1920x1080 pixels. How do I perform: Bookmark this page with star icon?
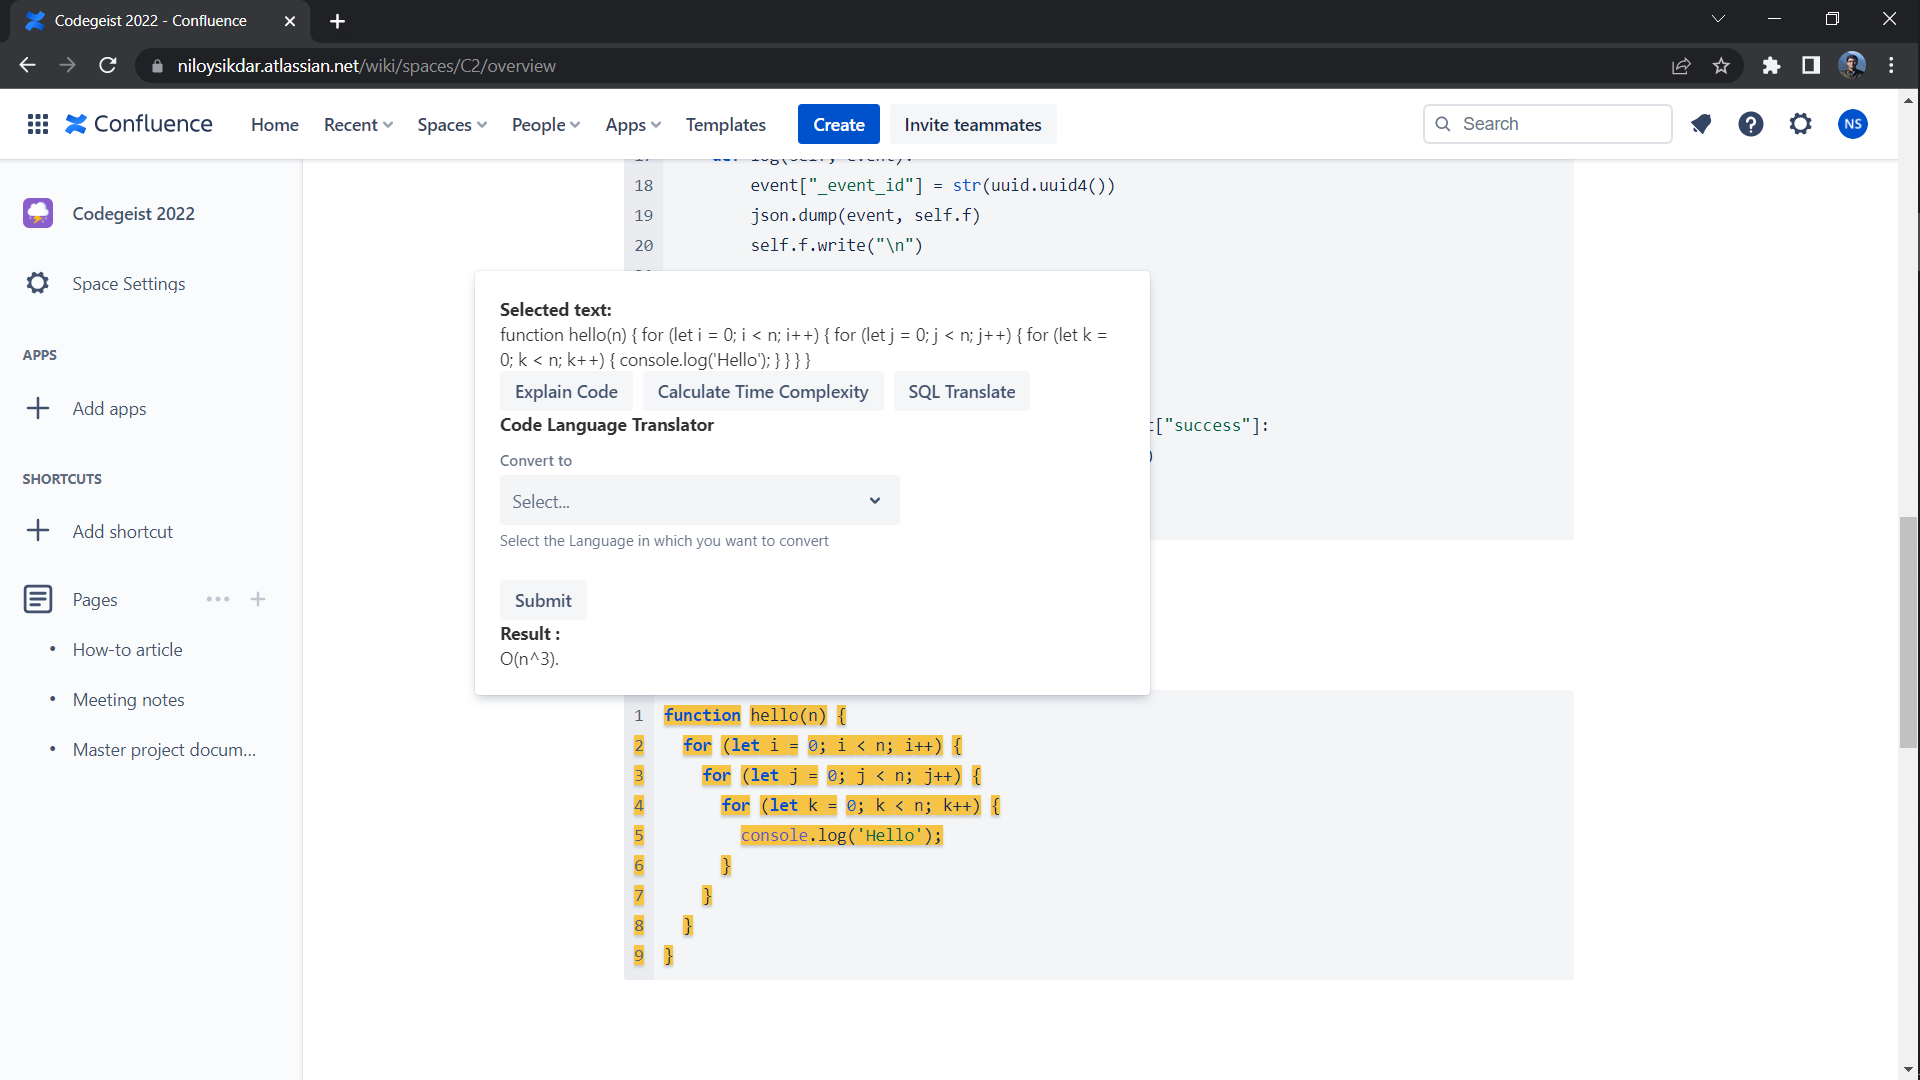[x=1721, y=66]
